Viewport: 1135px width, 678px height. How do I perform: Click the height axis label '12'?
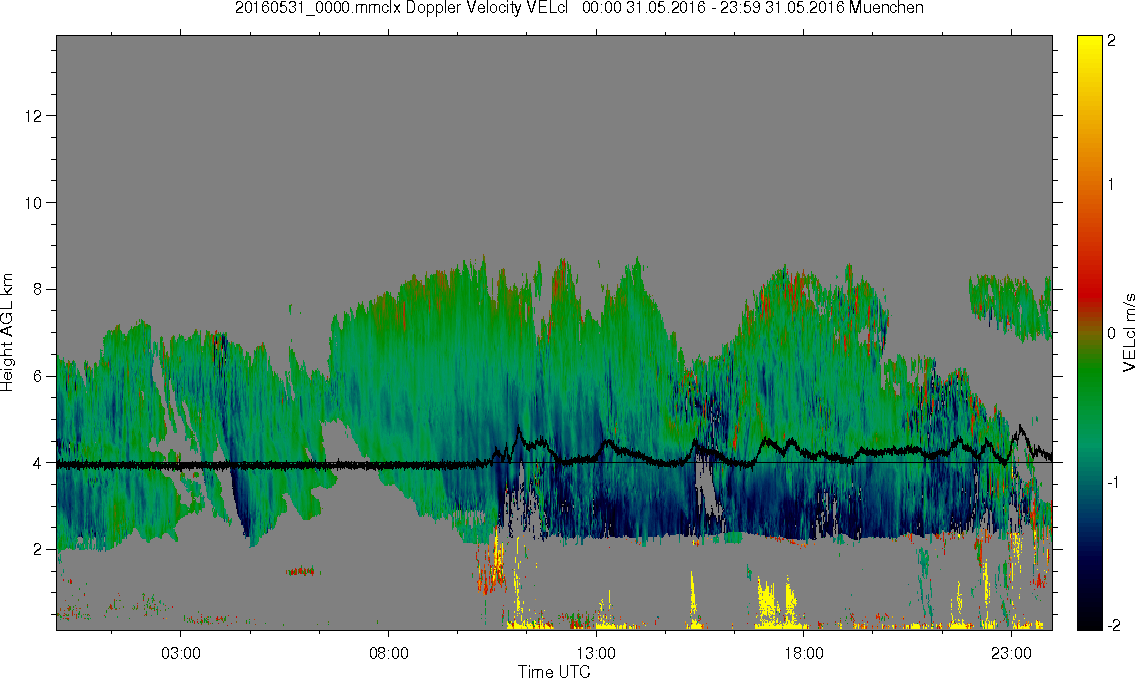(x=33, y=116)
